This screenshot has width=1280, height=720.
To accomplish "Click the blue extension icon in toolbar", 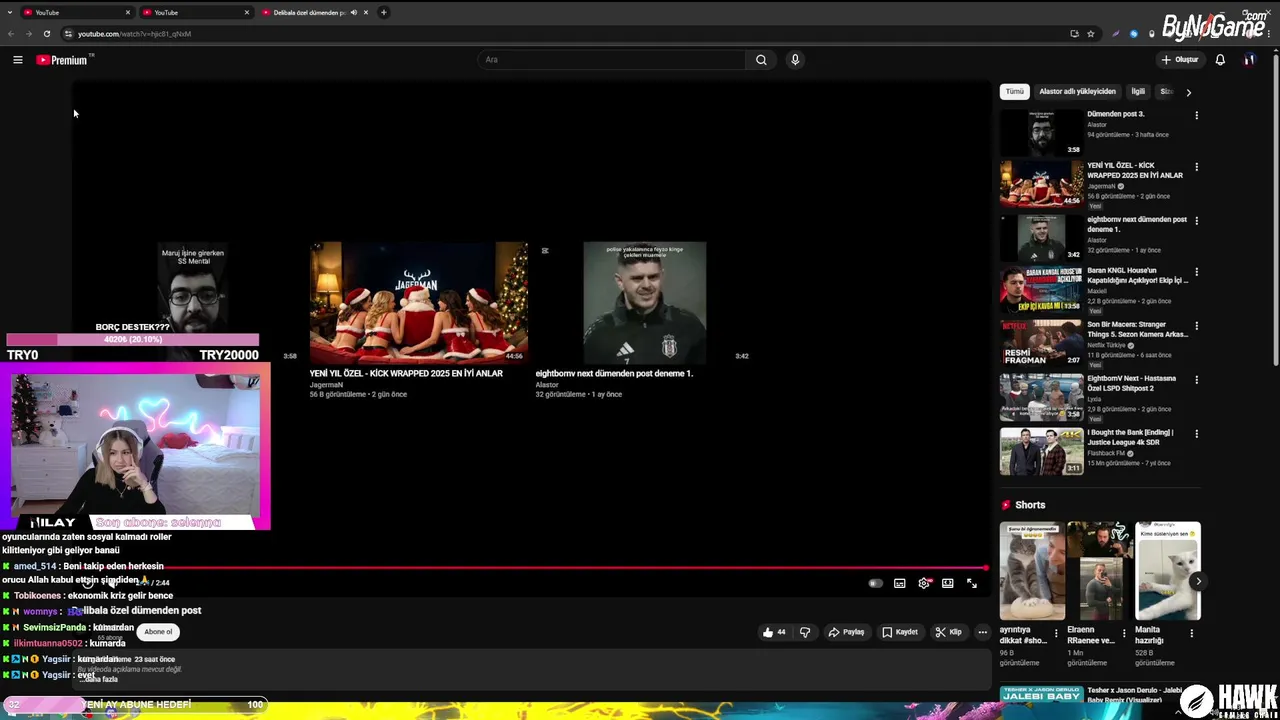I will tap(1134, 34).
